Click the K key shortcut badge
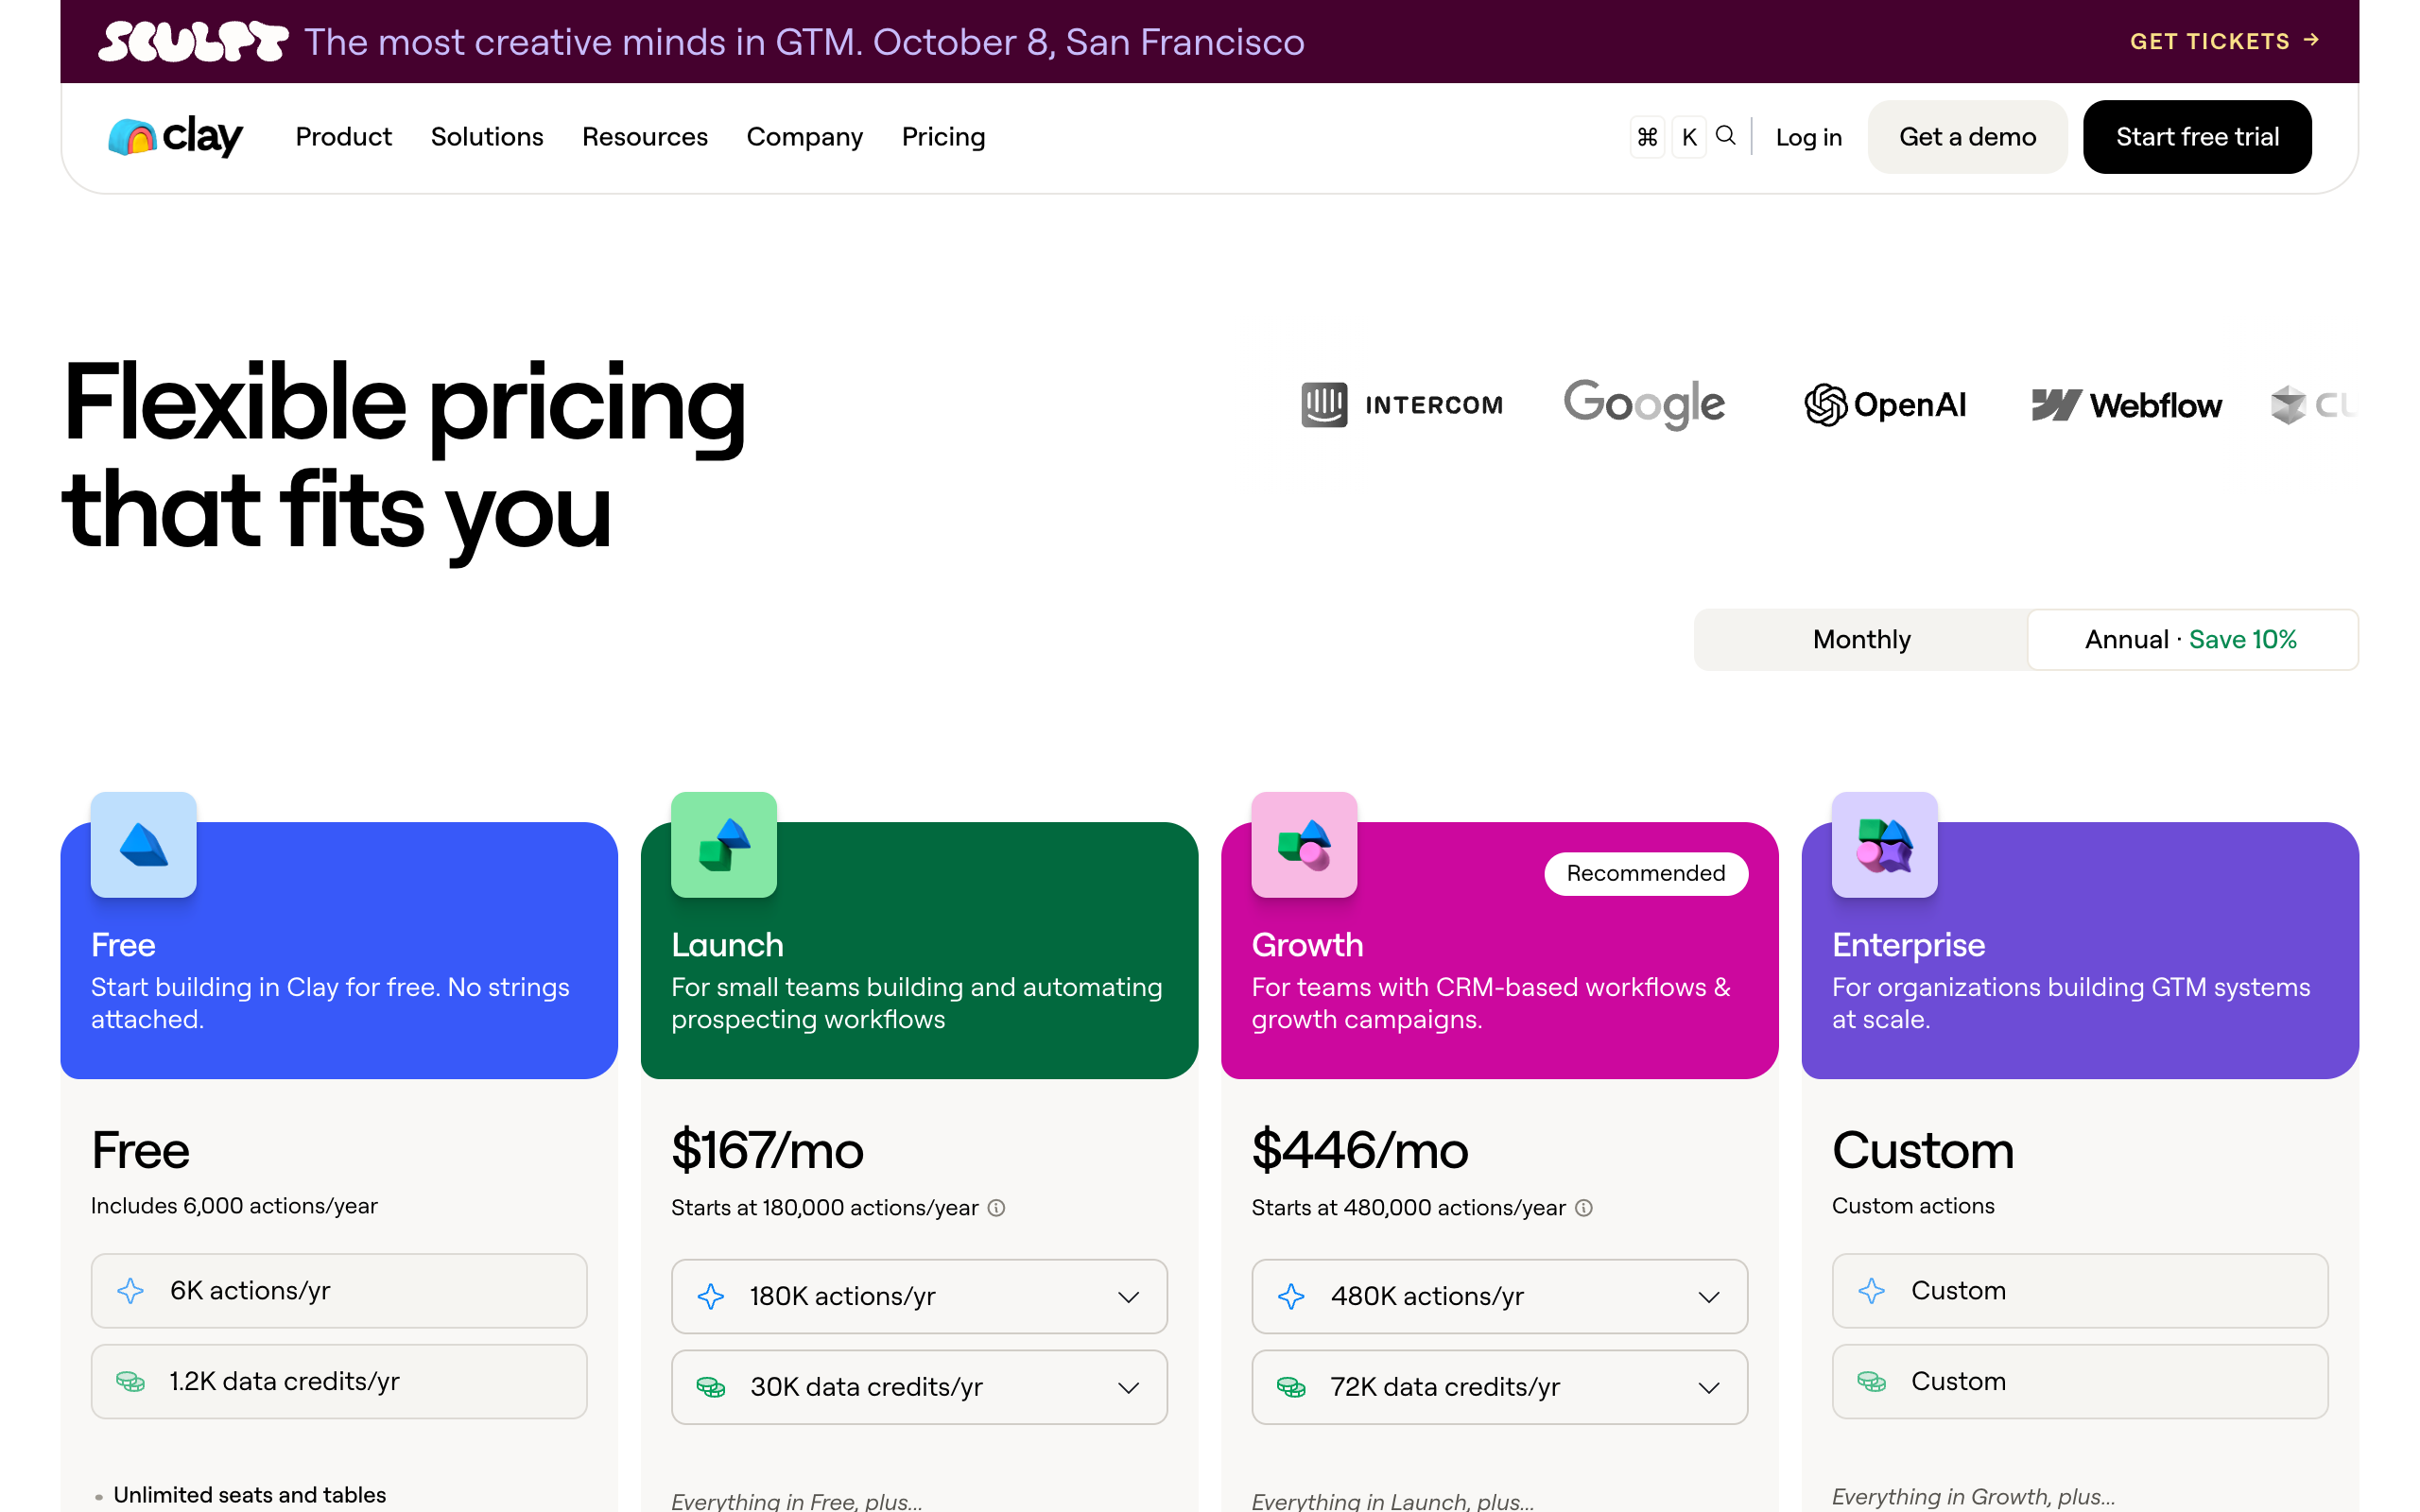Screen dimensions: 2420x1512 point(1689,137)
